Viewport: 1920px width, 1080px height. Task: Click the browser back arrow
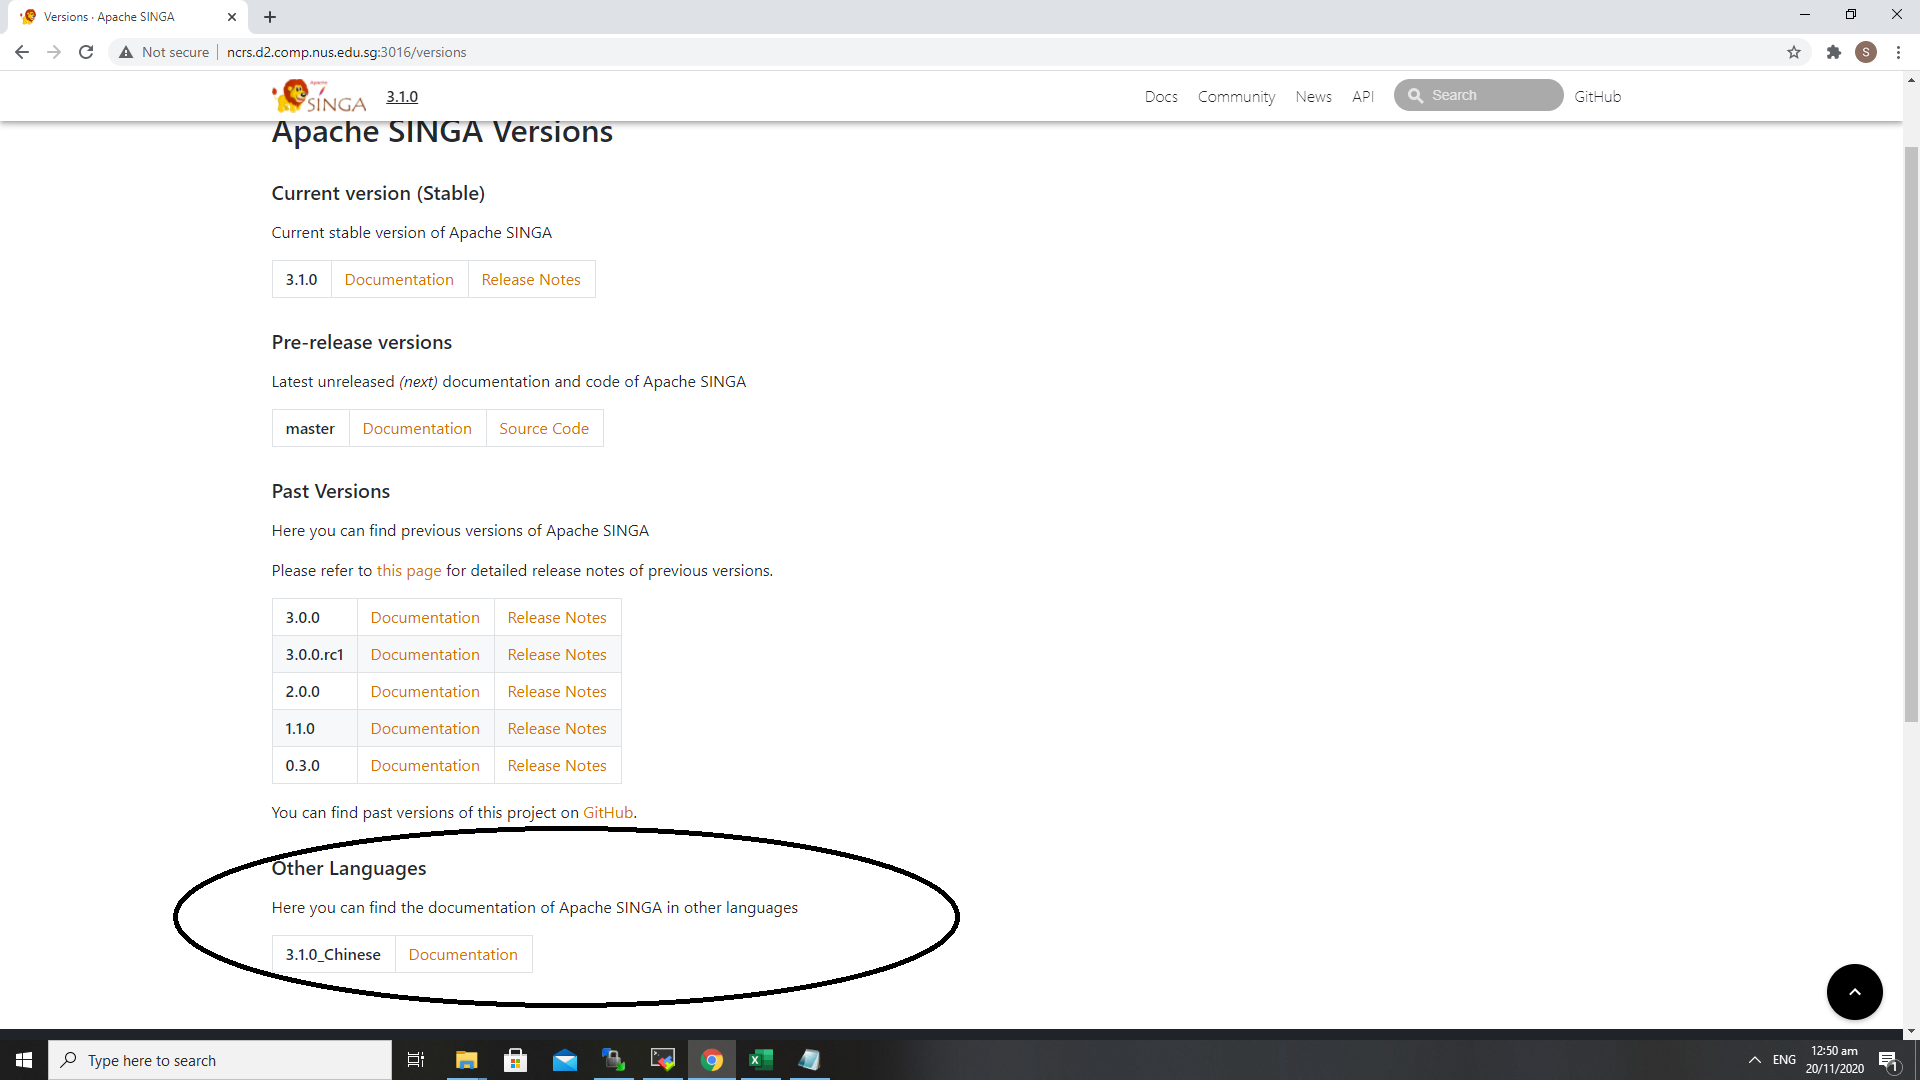(x=22, y=52)
